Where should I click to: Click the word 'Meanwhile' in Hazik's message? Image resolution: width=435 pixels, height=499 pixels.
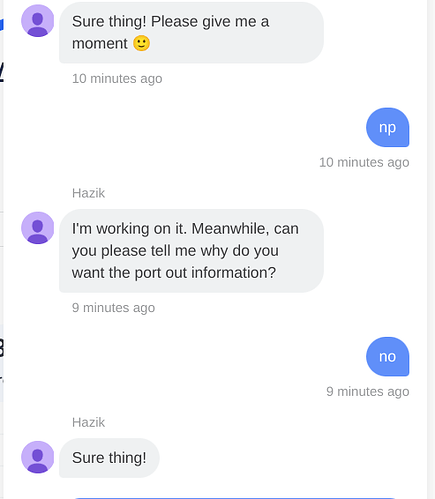coord(230,229)
